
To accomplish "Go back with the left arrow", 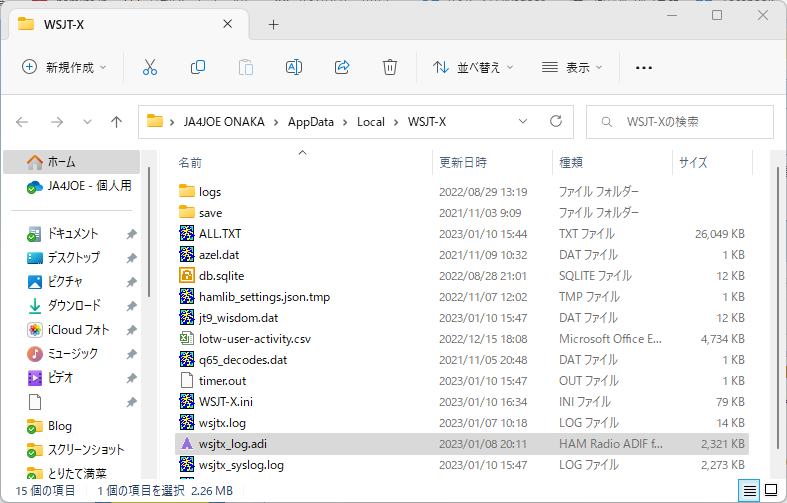I will (x=22, y=121).
